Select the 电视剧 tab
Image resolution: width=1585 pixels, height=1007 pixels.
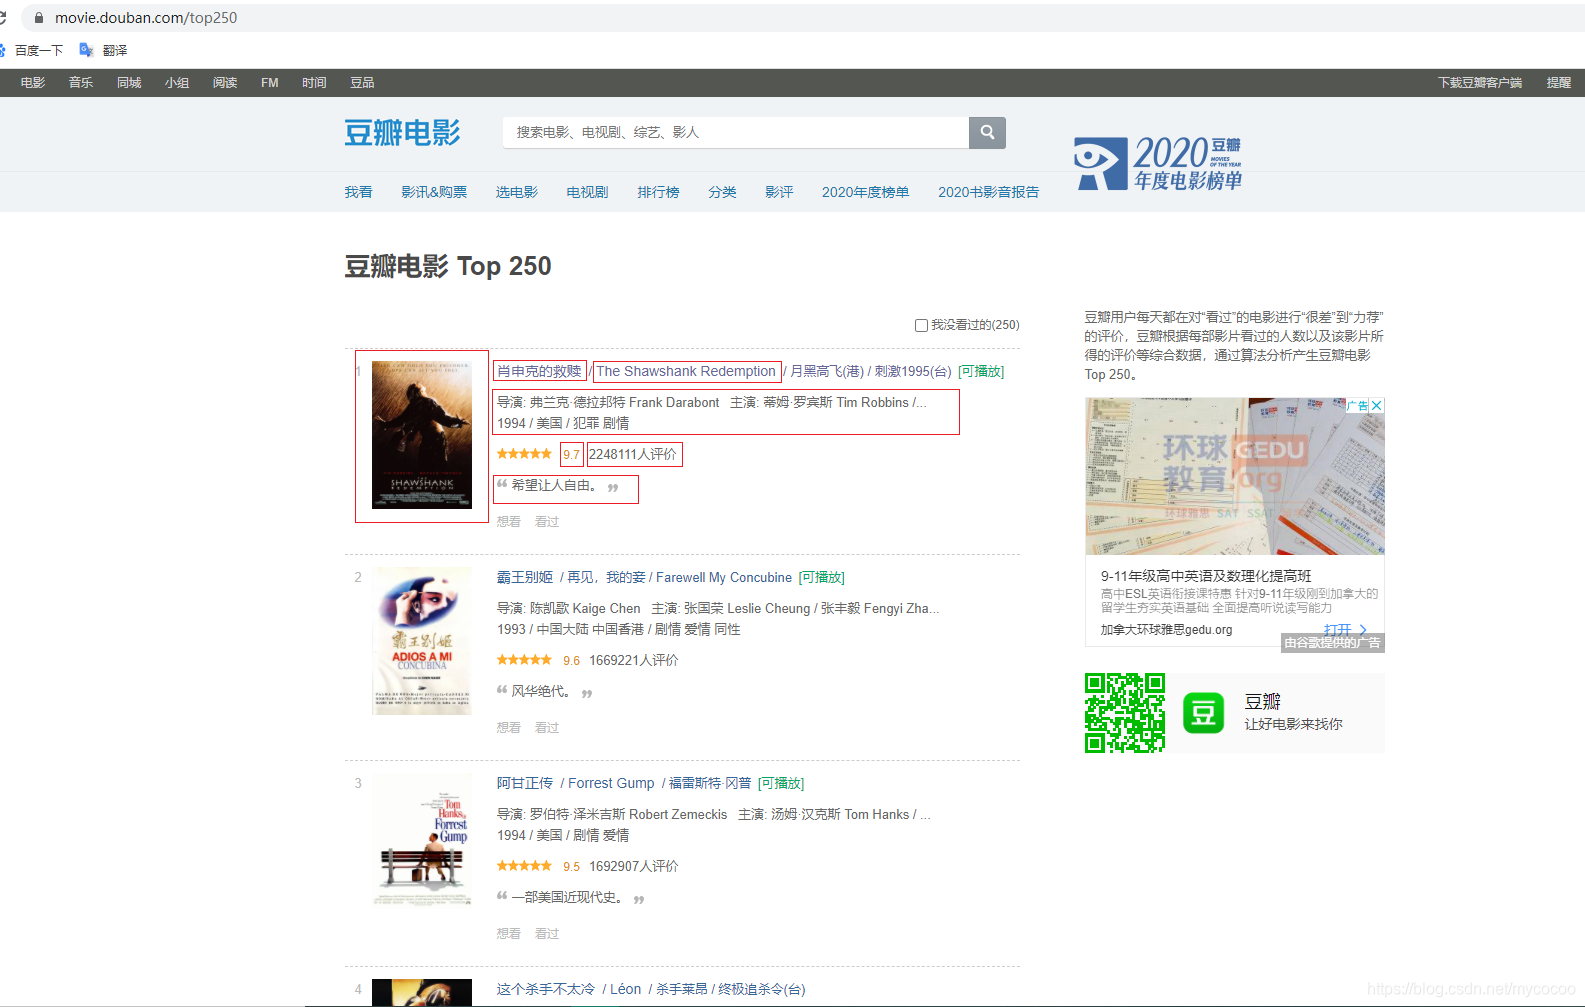pyautogui.click(x=587, y=192)
